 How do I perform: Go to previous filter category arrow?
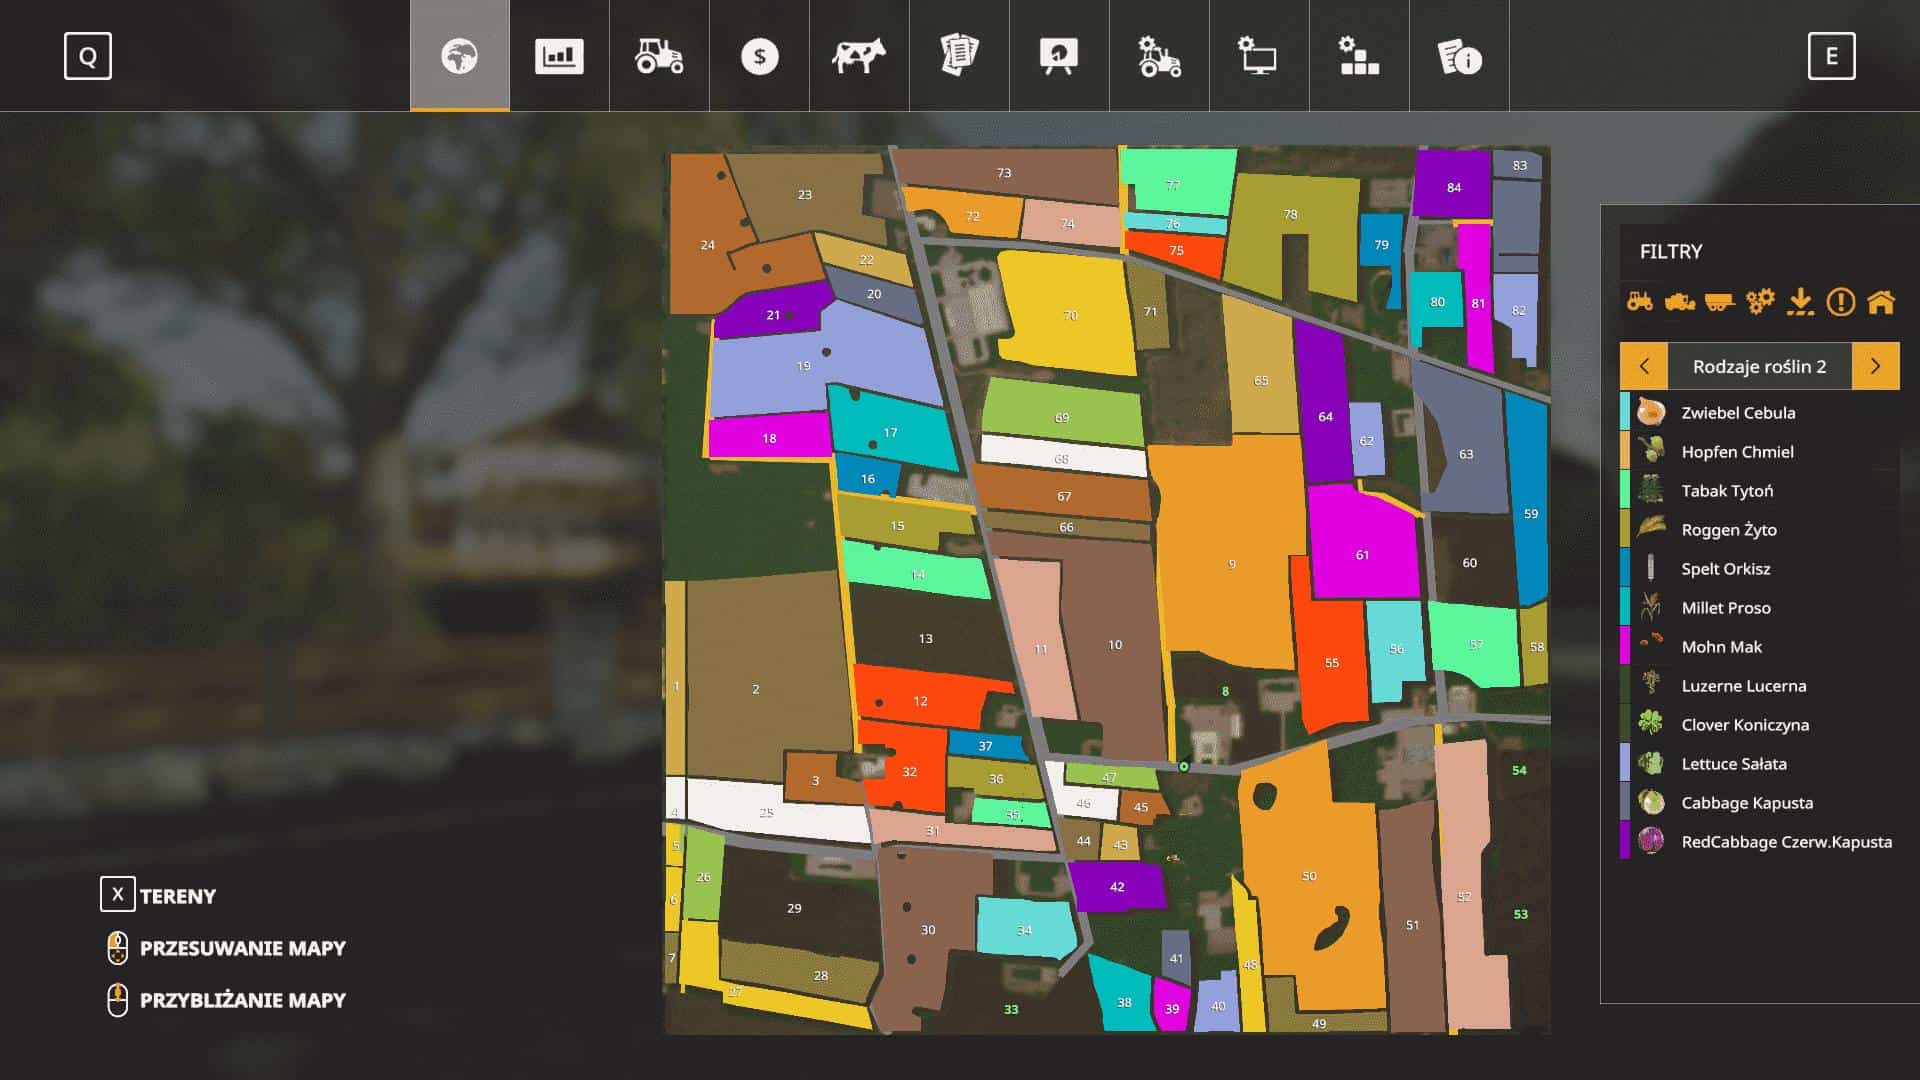point(1644,366)
